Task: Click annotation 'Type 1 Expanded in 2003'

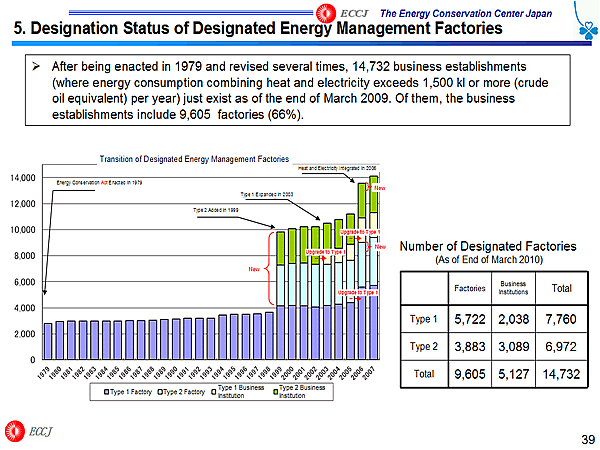Action: pos(267,194)
